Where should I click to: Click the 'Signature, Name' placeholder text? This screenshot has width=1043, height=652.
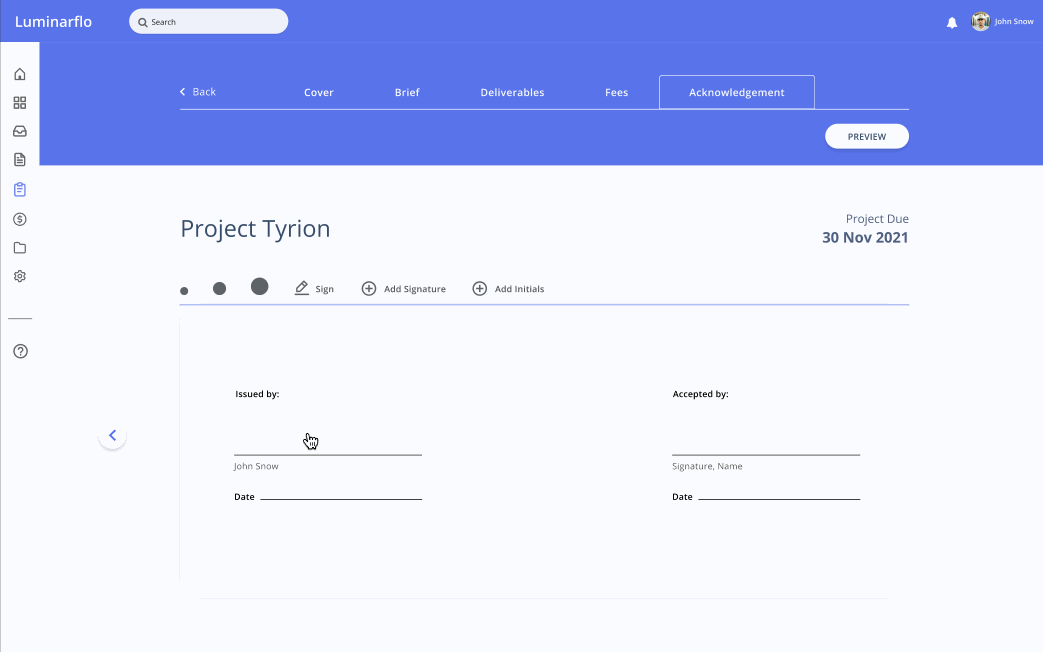point(707,466)
